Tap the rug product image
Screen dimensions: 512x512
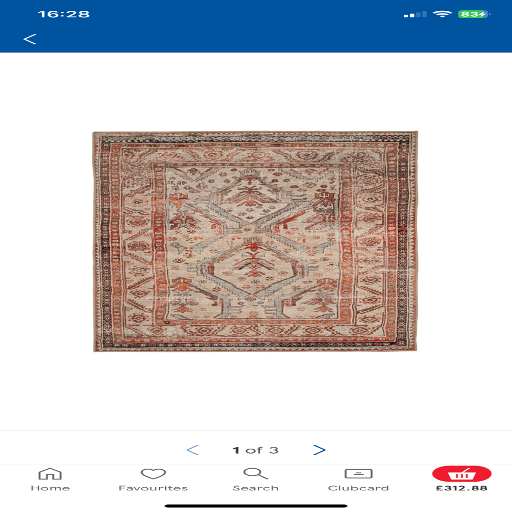255,241
